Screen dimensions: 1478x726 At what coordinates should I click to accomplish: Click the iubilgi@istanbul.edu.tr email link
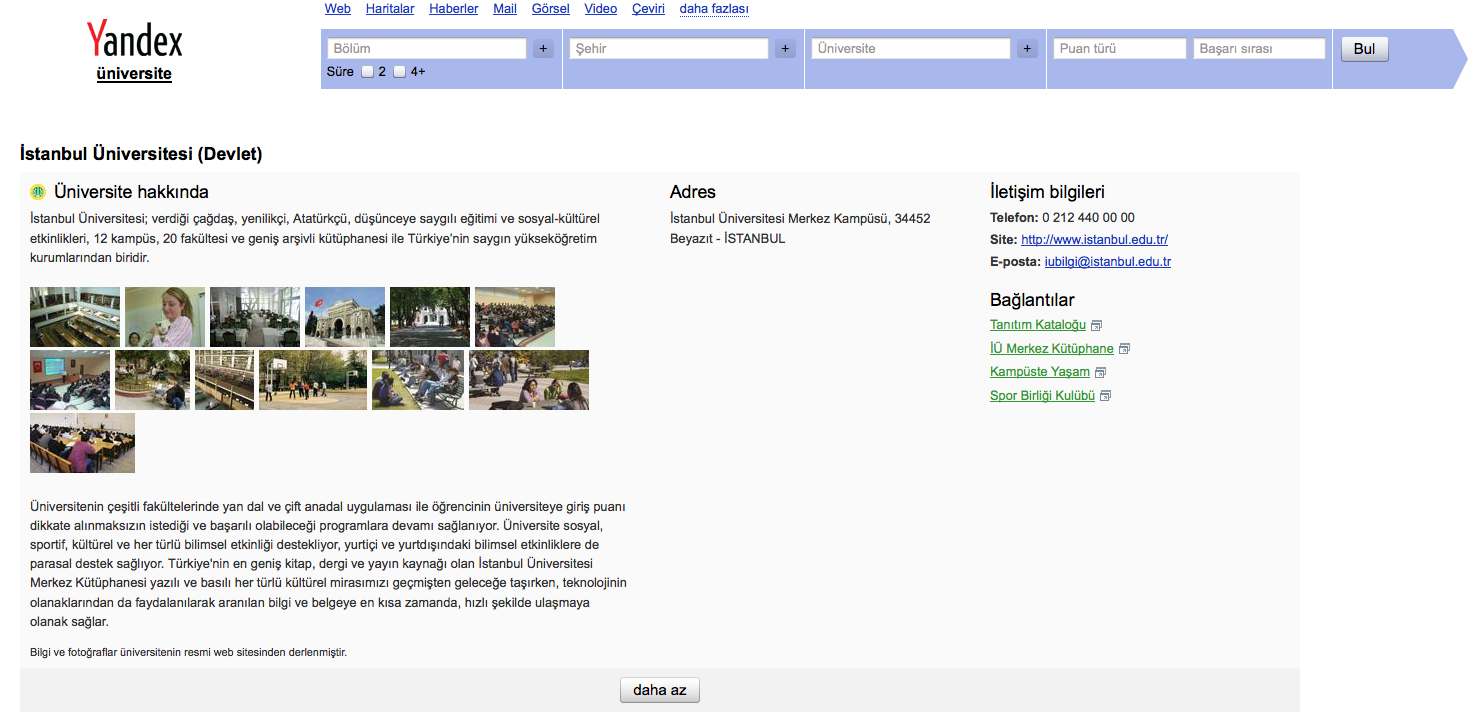pyautogui.click(x=1108, y=262)
